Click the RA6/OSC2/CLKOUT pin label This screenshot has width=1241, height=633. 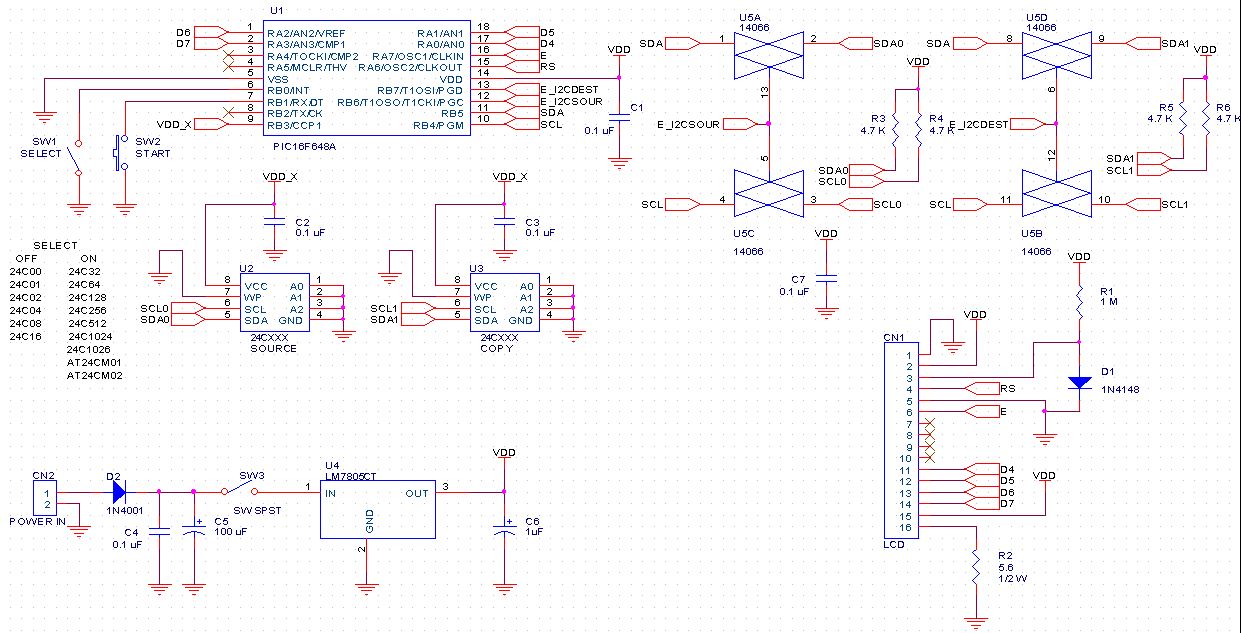[x=410, y=68]
